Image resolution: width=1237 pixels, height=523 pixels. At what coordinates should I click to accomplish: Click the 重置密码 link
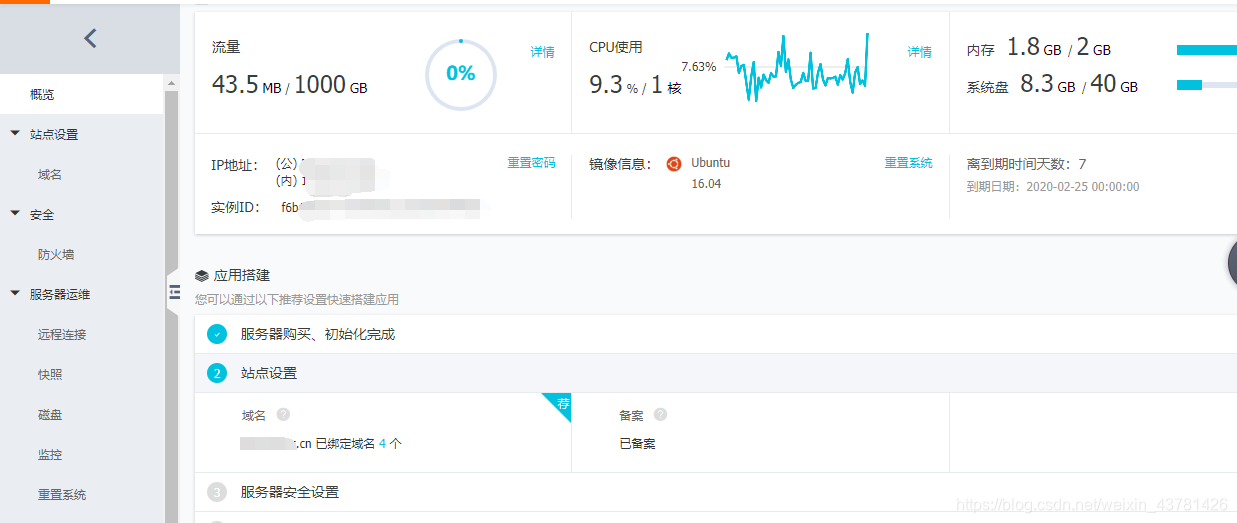click(531, 163)
